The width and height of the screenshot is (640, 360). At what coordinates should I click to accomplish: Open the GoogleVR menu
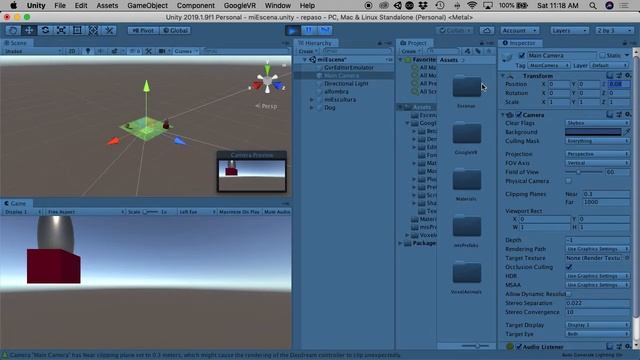(x=240, y=5)
